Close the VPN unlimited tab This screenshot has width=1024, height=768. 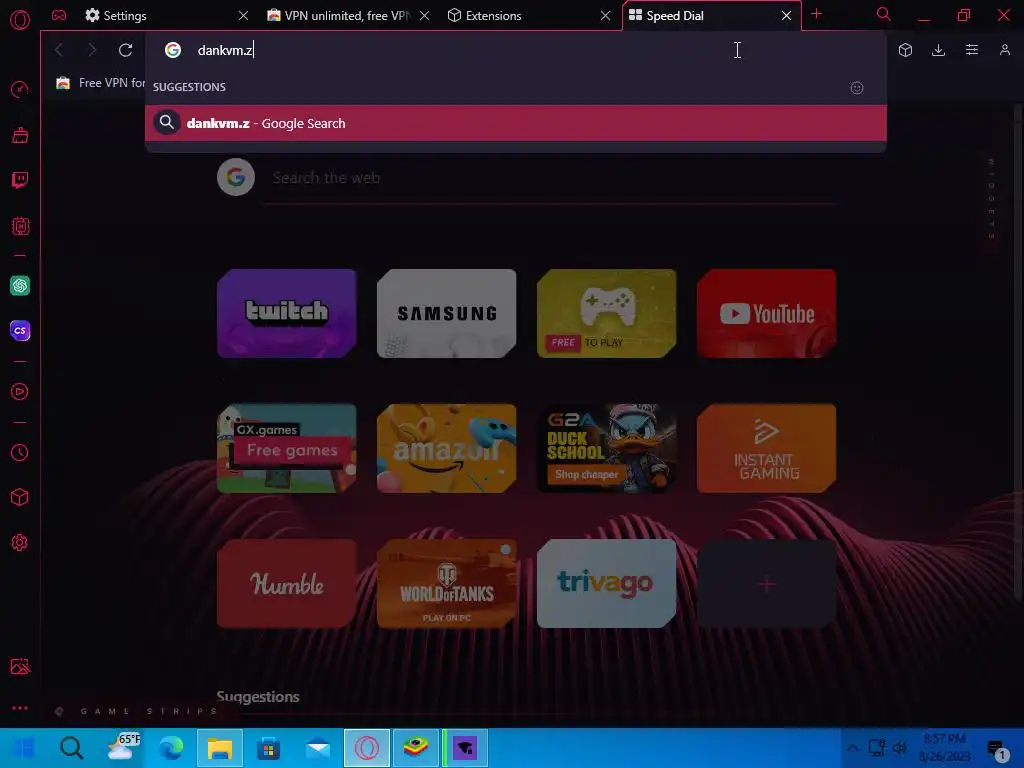click(424, 15)
